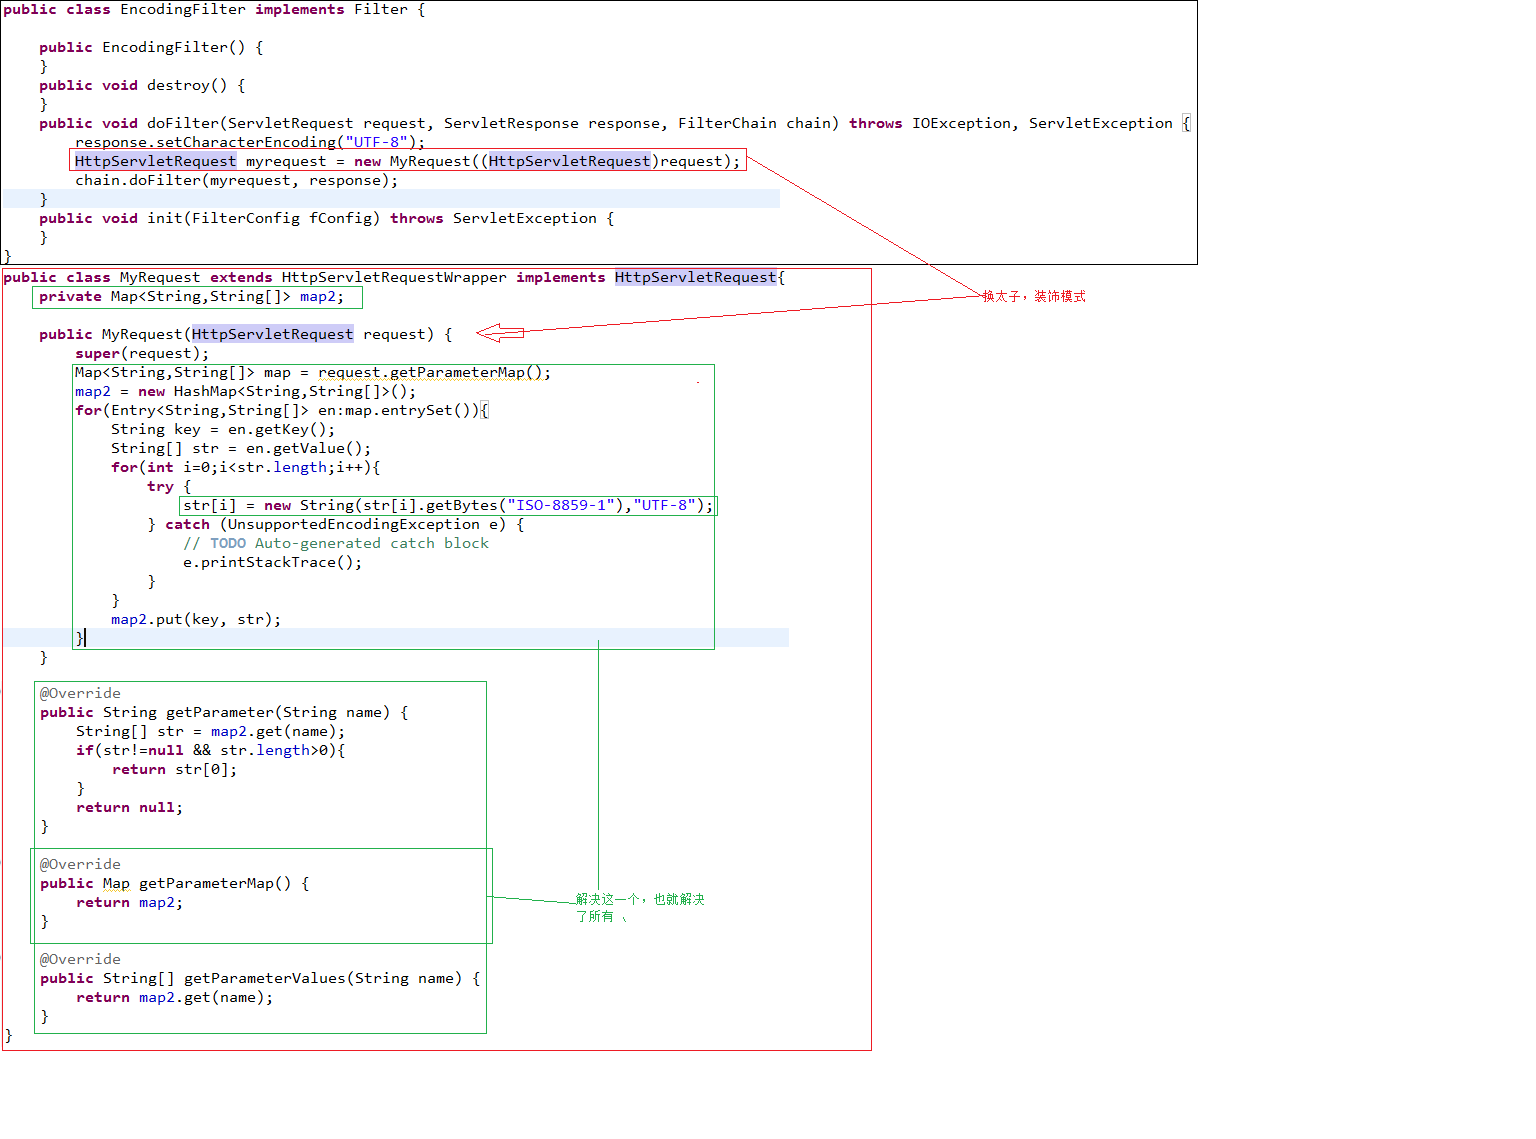Place cursor on the super(request); line

click(x=142, y=354)
